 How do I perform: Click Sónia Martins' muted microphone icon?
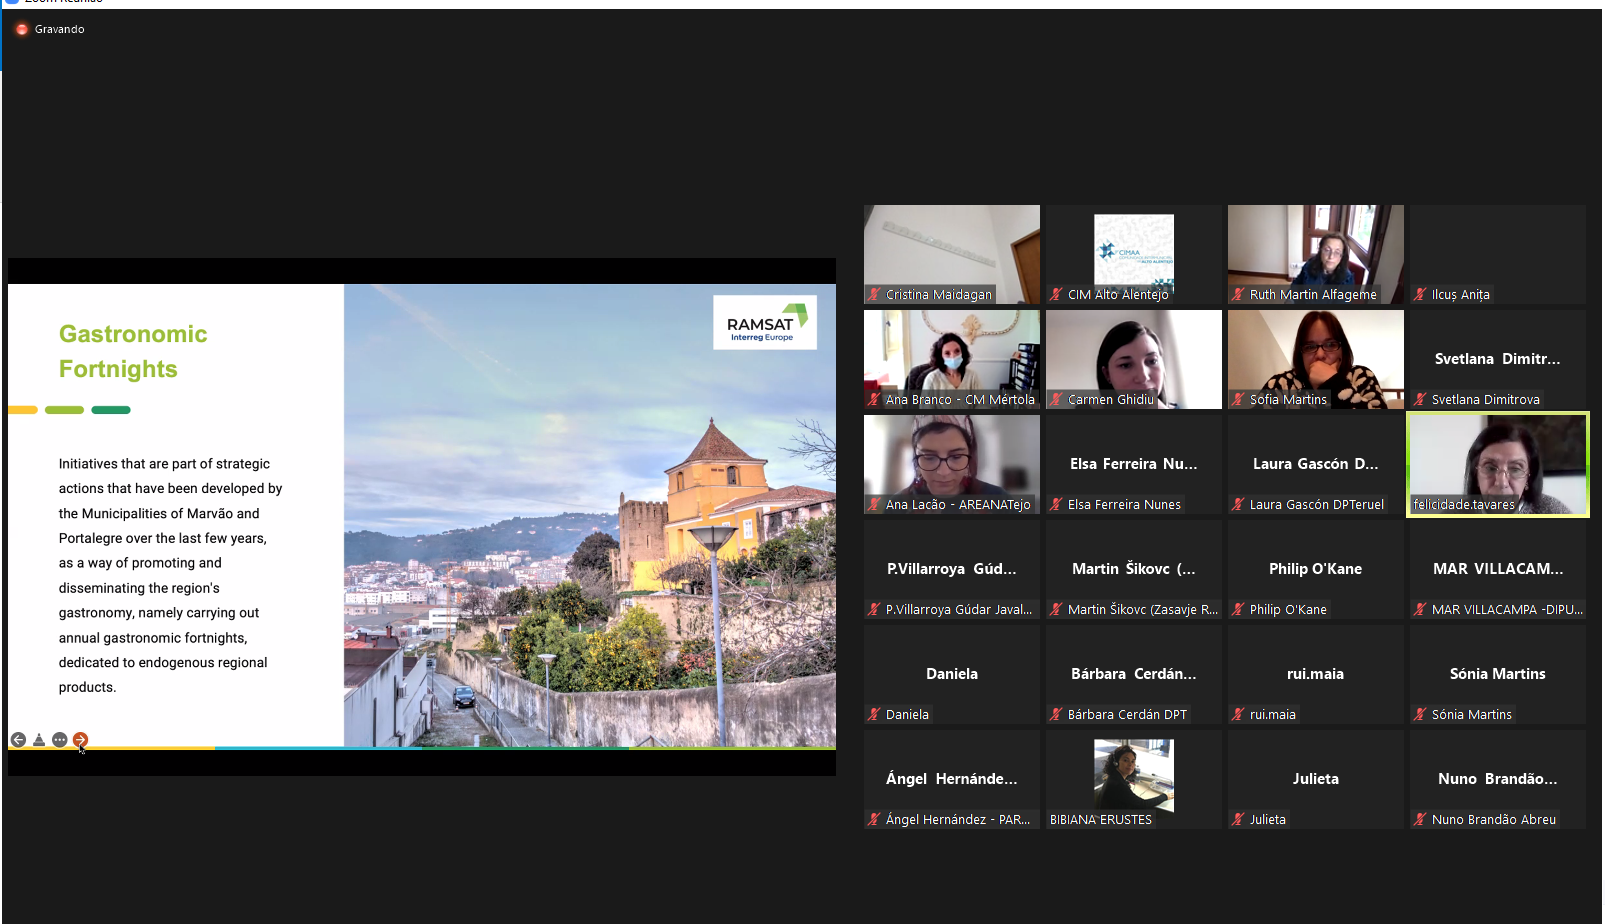1420,714
